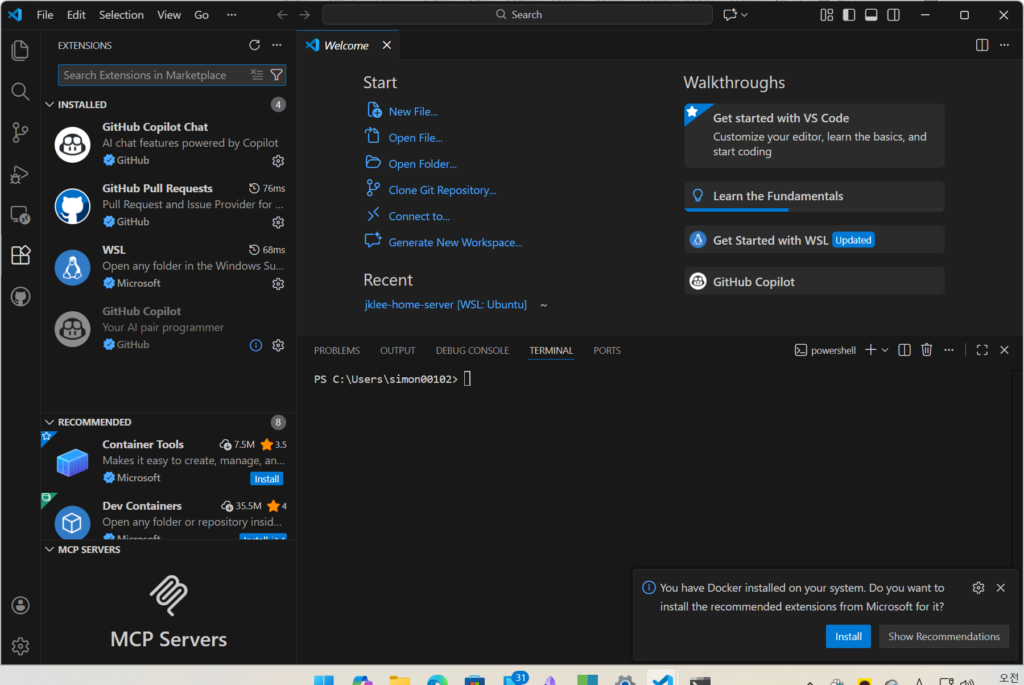Switch to the DEBUG CONSOLE tab
This screenshot has height=685, width=1024.
pyautogui.click(x=472, y=350)
